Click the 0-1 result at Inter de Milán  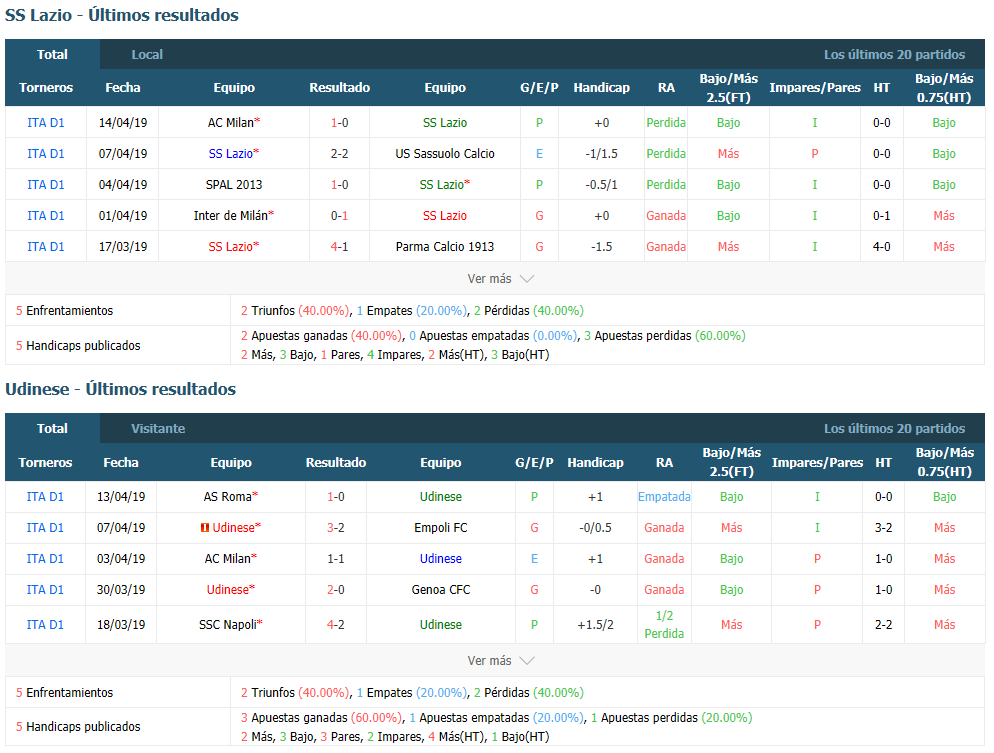tap(340, 216)
